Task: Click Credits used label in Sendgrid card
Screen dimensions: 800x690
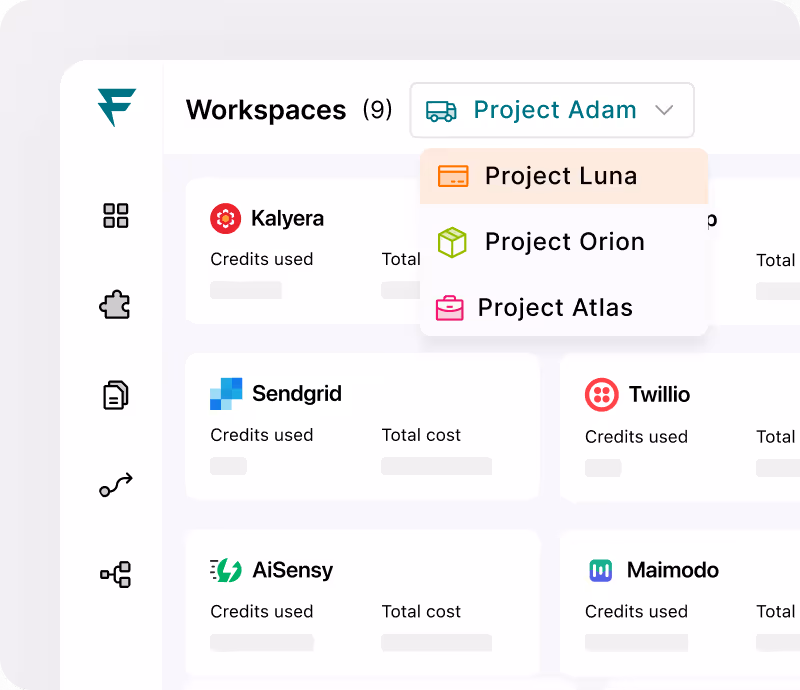Action: 262,435
